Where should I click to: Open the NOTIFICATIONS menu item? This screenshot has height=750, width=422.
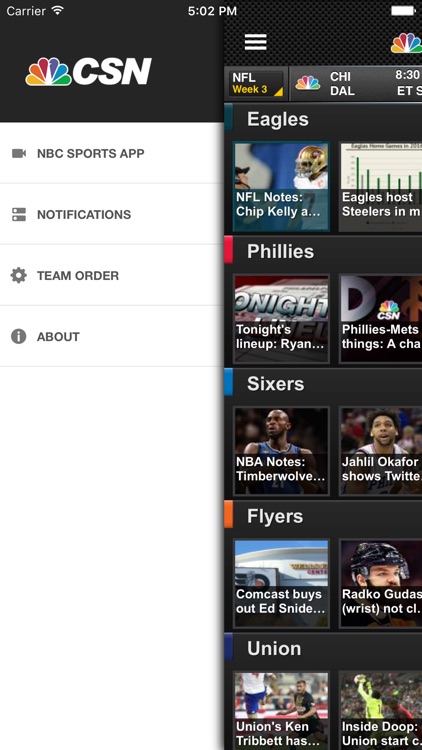pos(112,214)
